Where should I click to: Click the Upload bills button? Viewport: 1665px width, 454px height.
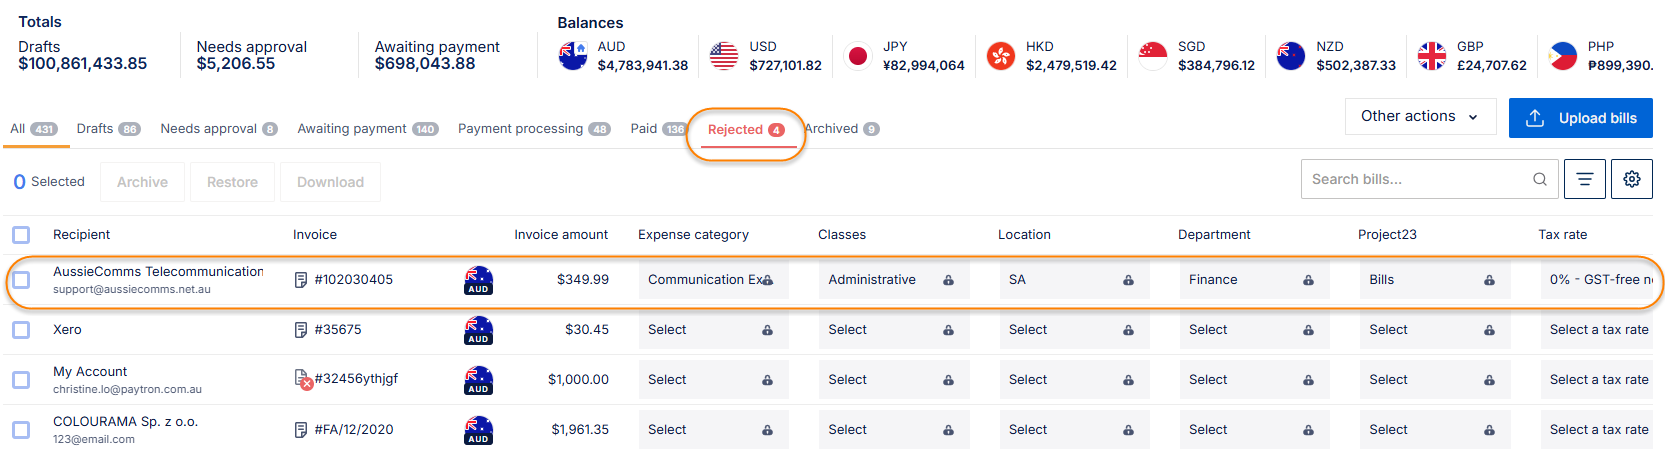pos(1580,118)
